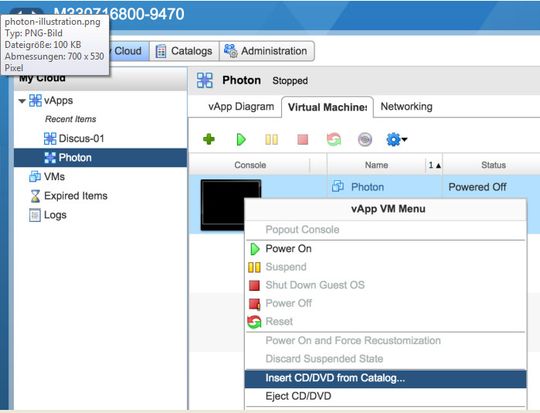Click the Discus-01 vApp icon
The height and width of the screenshot is (413, 540).
[50, 138]
